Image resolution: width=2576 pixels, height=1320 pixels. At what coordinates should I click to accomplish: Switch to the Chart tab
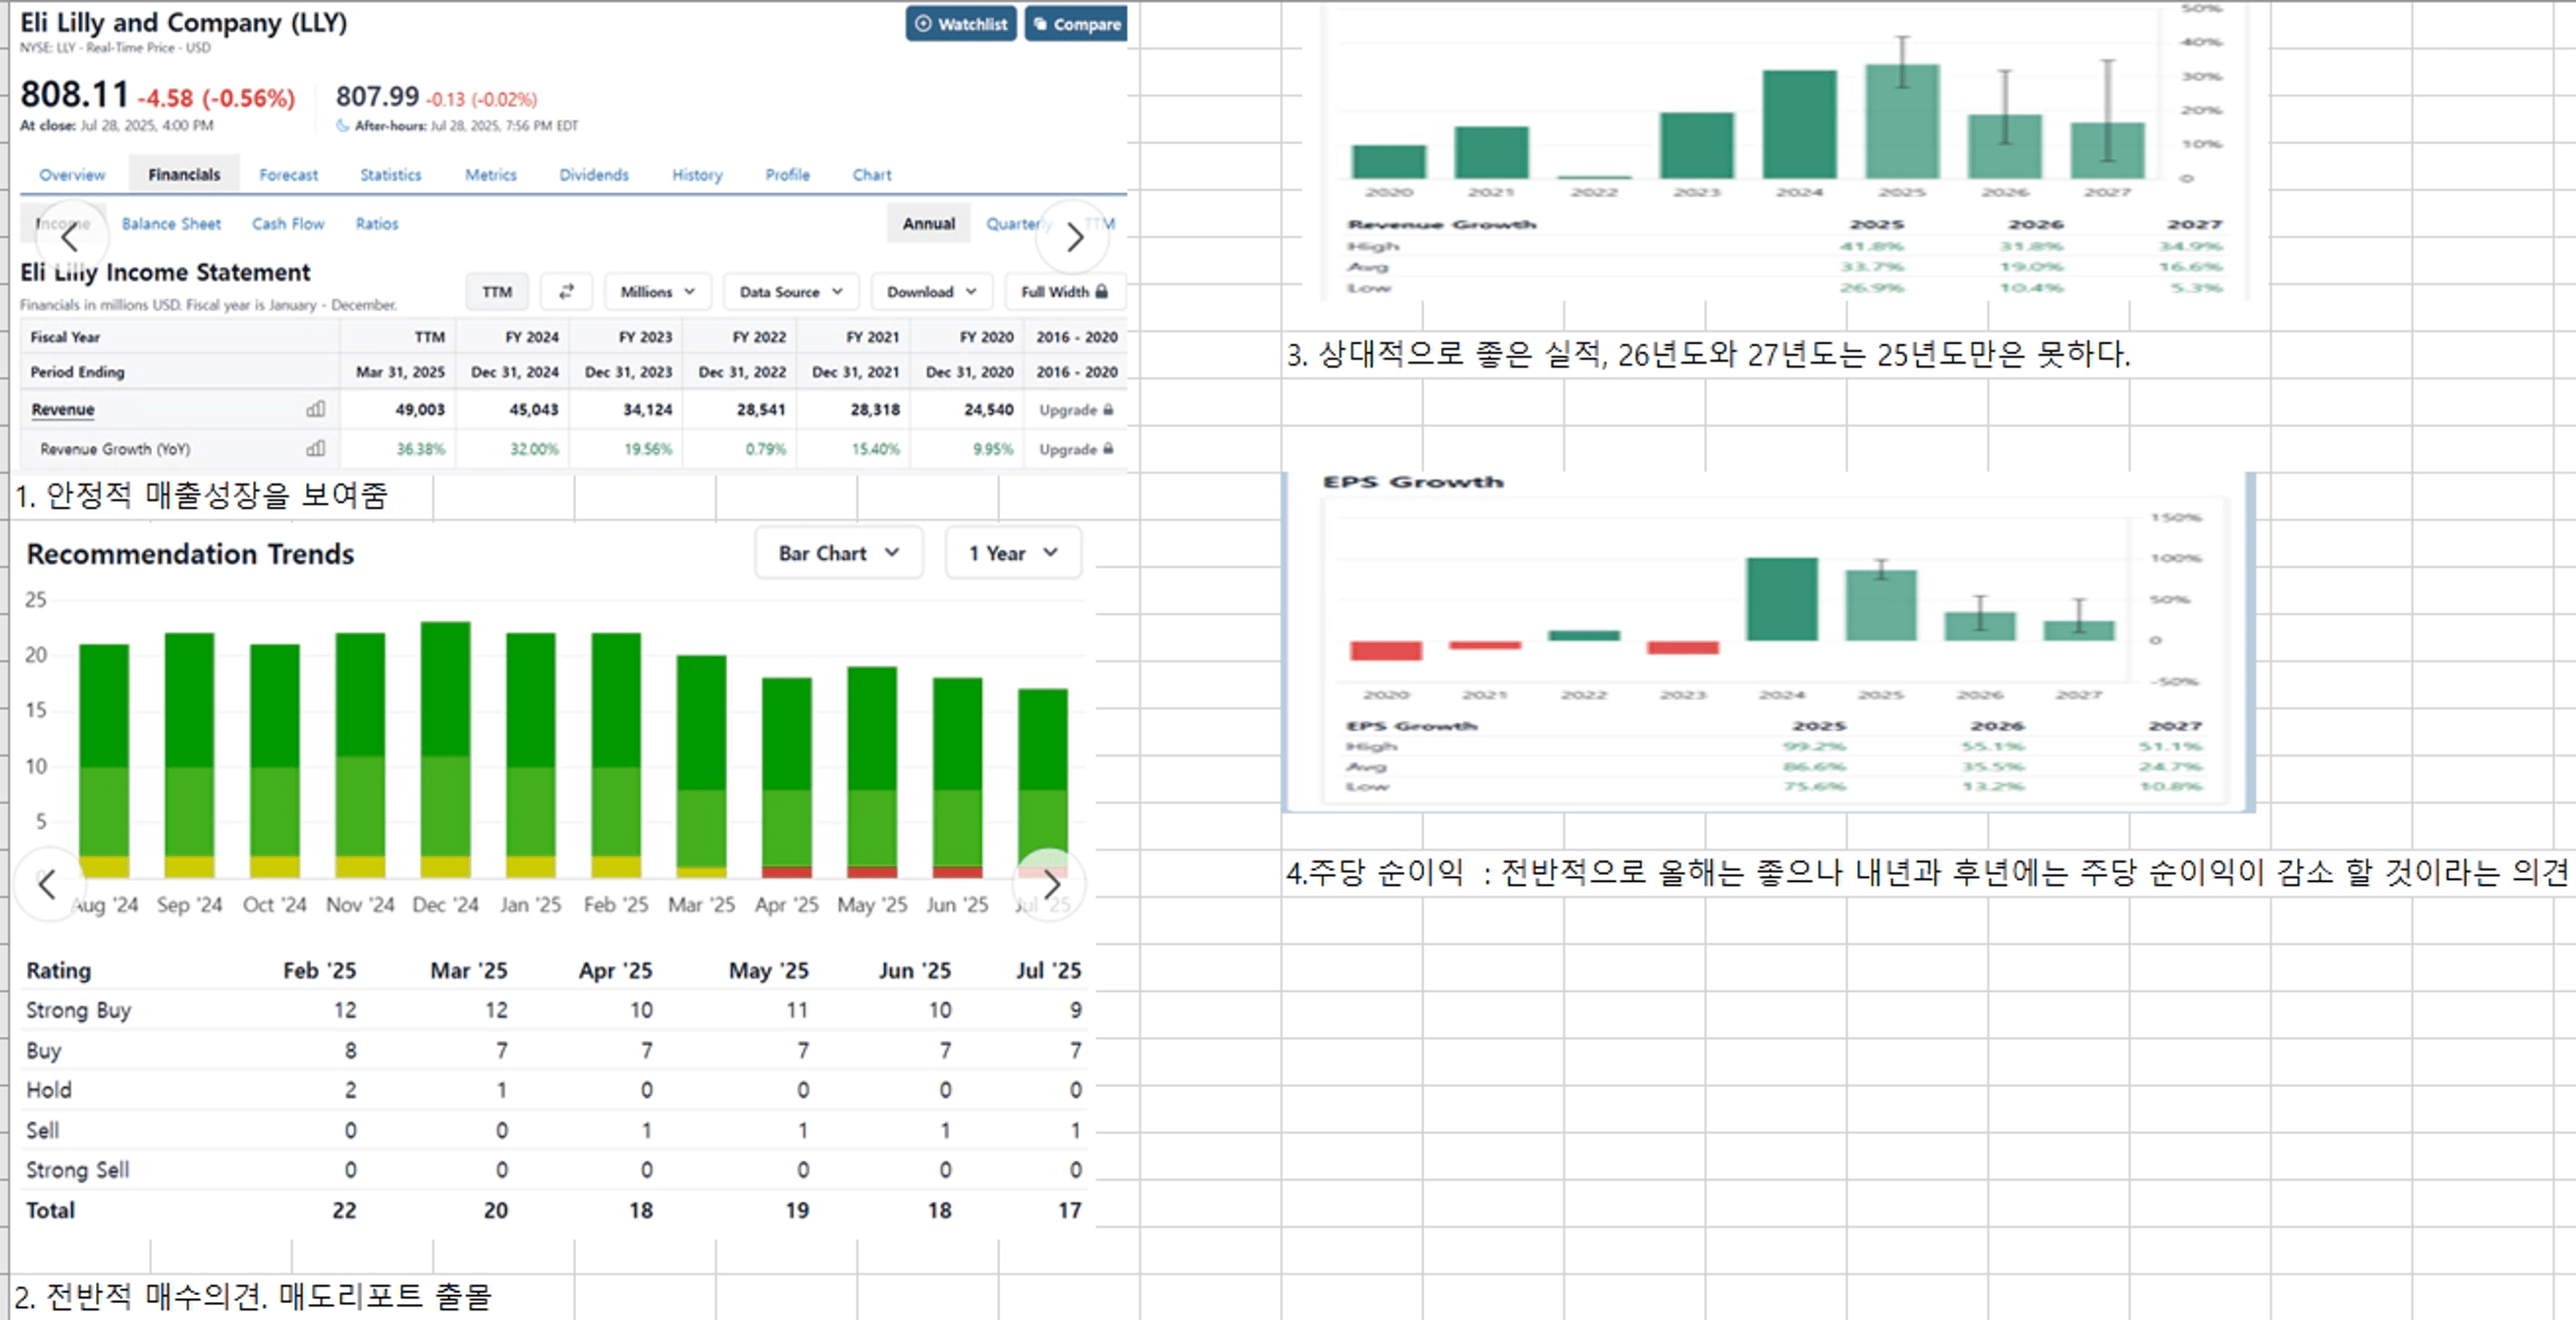coord(872,174)
